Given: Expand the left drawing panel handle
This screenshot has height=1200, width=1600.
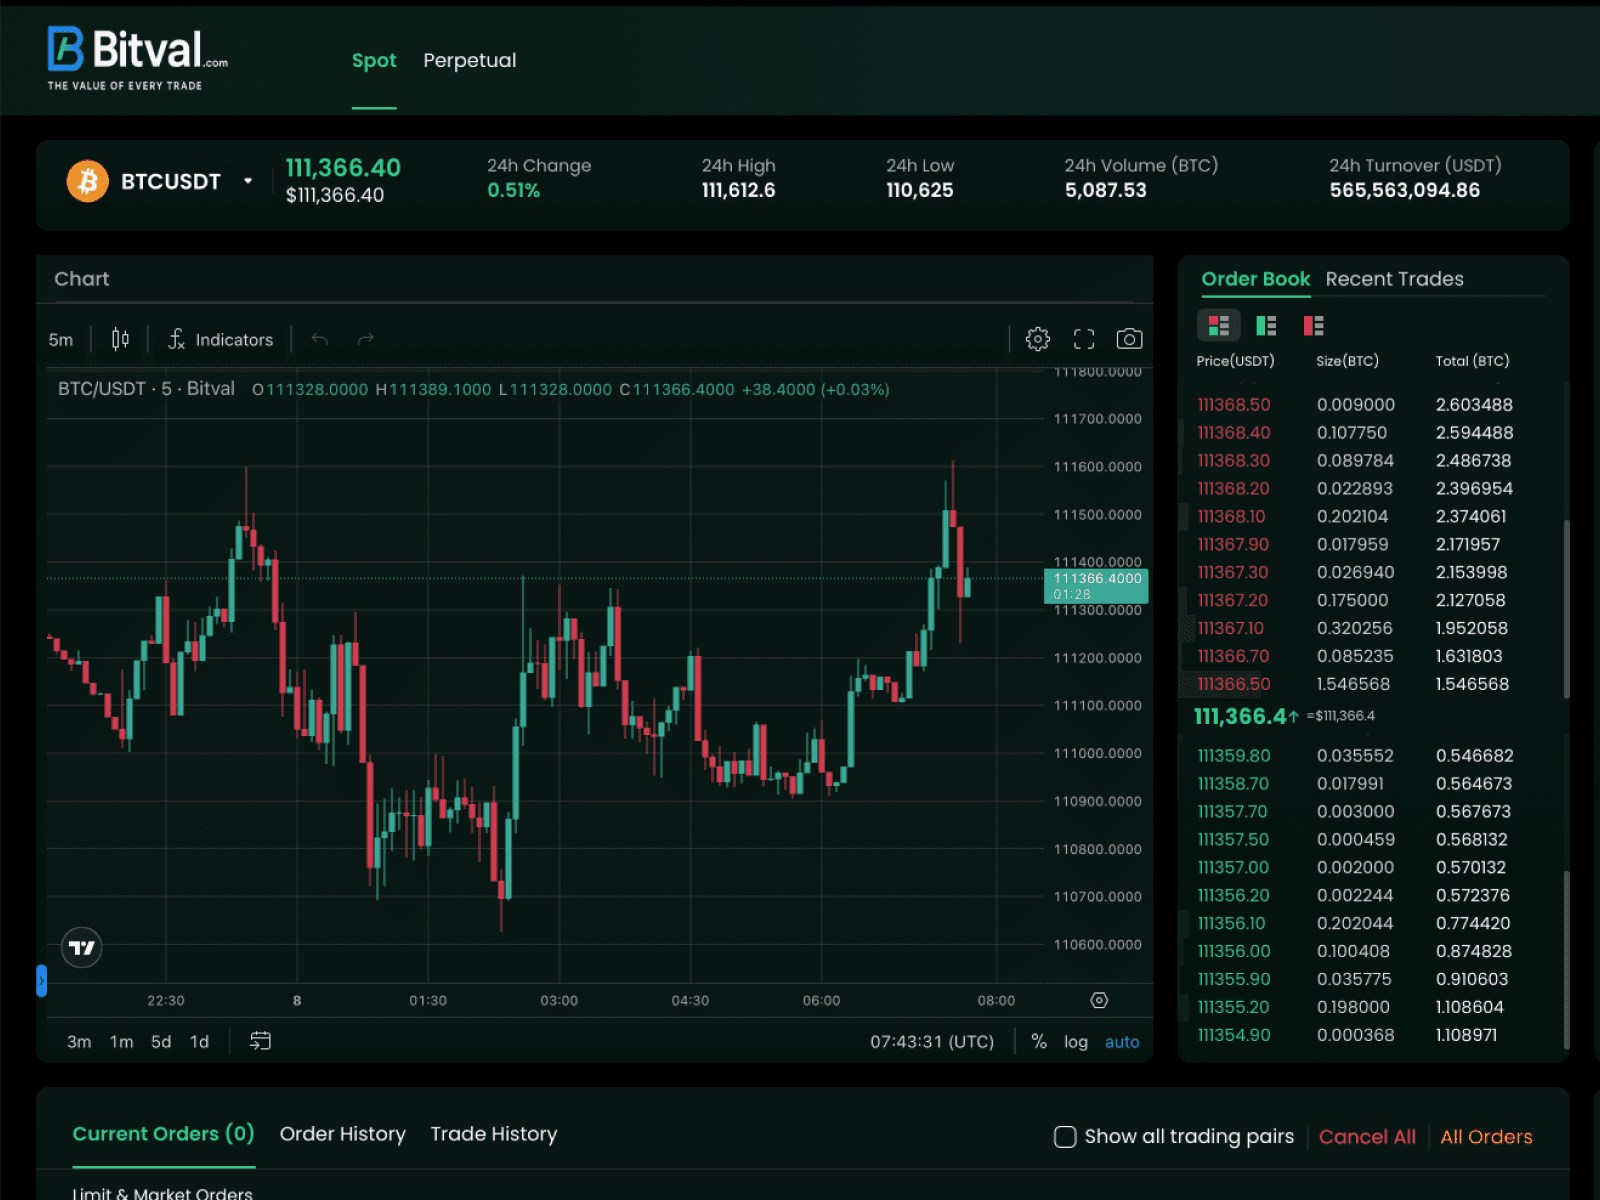Looking at the screenshot, I should 41,980.
